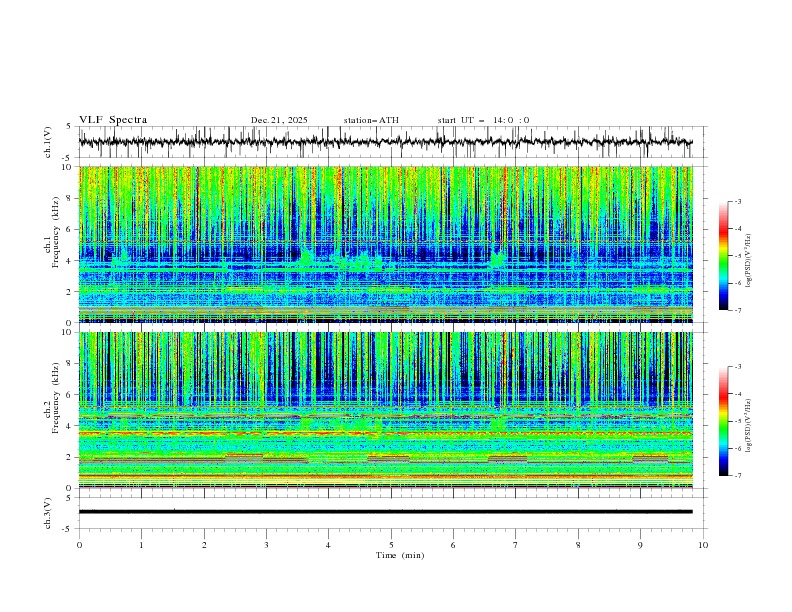Click the "-3" tick on ch.1 colorbar
This screenshot has width=792, height=612.
[738, 201]
